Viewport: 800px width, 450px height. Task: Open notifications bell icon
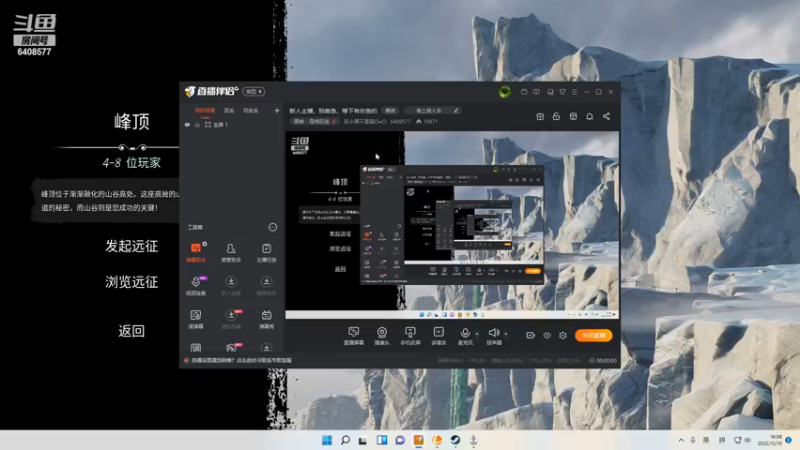click(589, 116)
